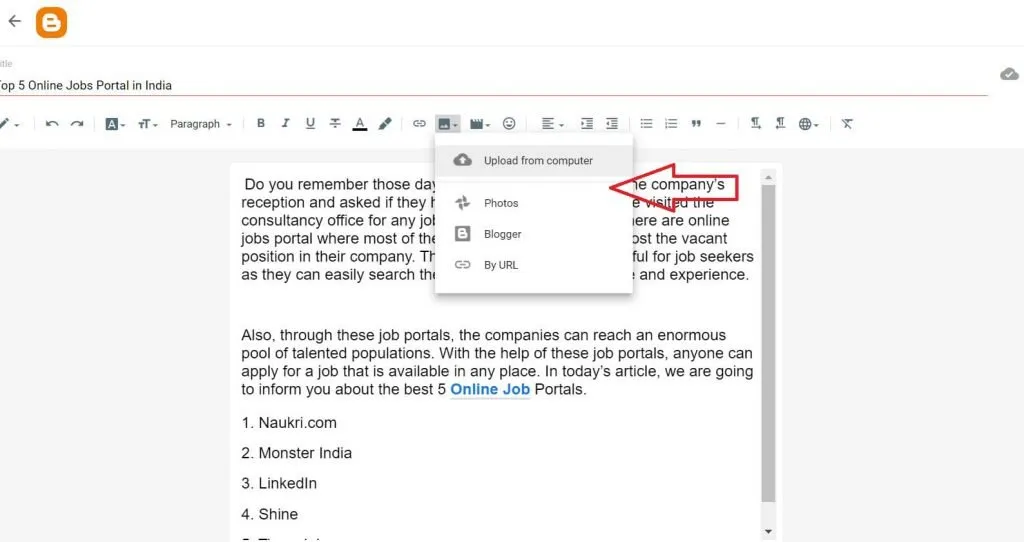Click the cloud saved status icon
Screen dimensions: 1024x542
coord(1009,74)
